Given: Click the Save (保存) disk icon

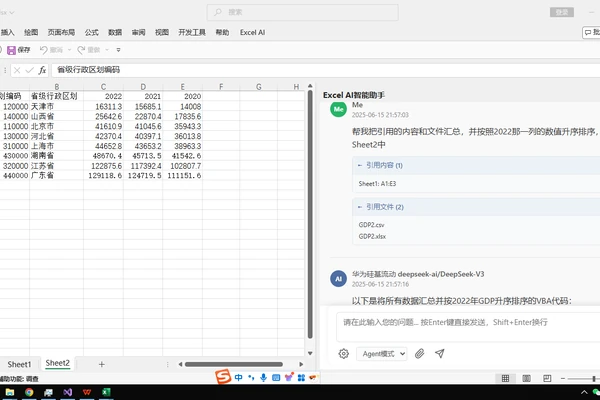Looking at the screenshot, I should [11, 50].
